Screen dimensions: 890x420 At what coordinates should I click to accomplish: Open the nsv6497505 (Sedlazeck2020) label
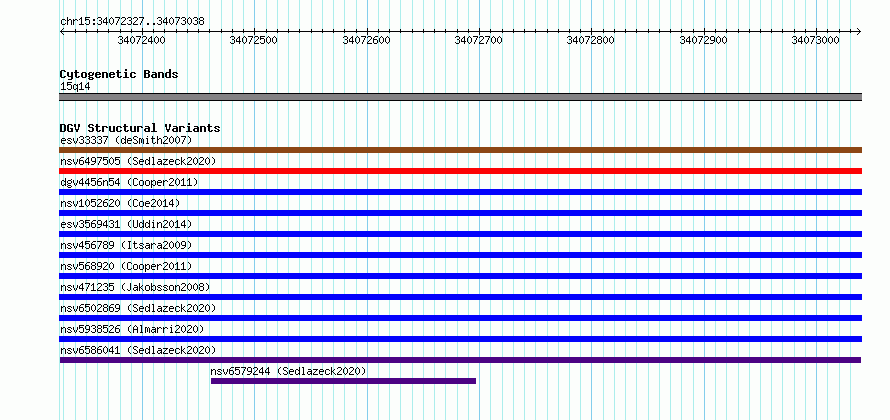(138, 161)
